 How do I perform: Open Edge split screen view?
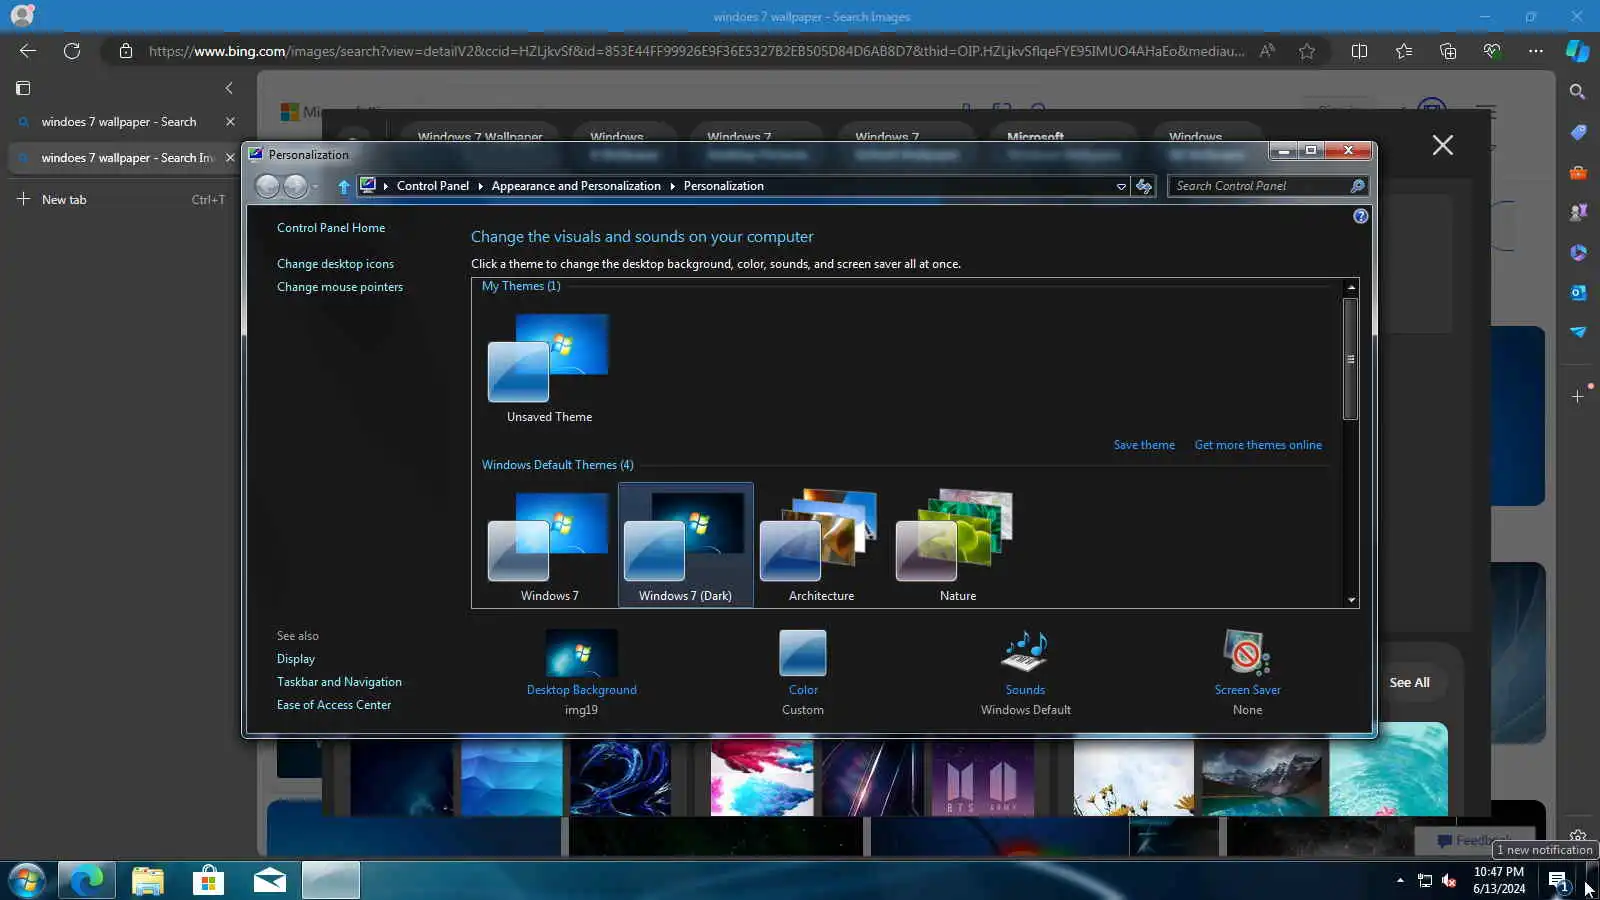click(x=1359, y=51)
